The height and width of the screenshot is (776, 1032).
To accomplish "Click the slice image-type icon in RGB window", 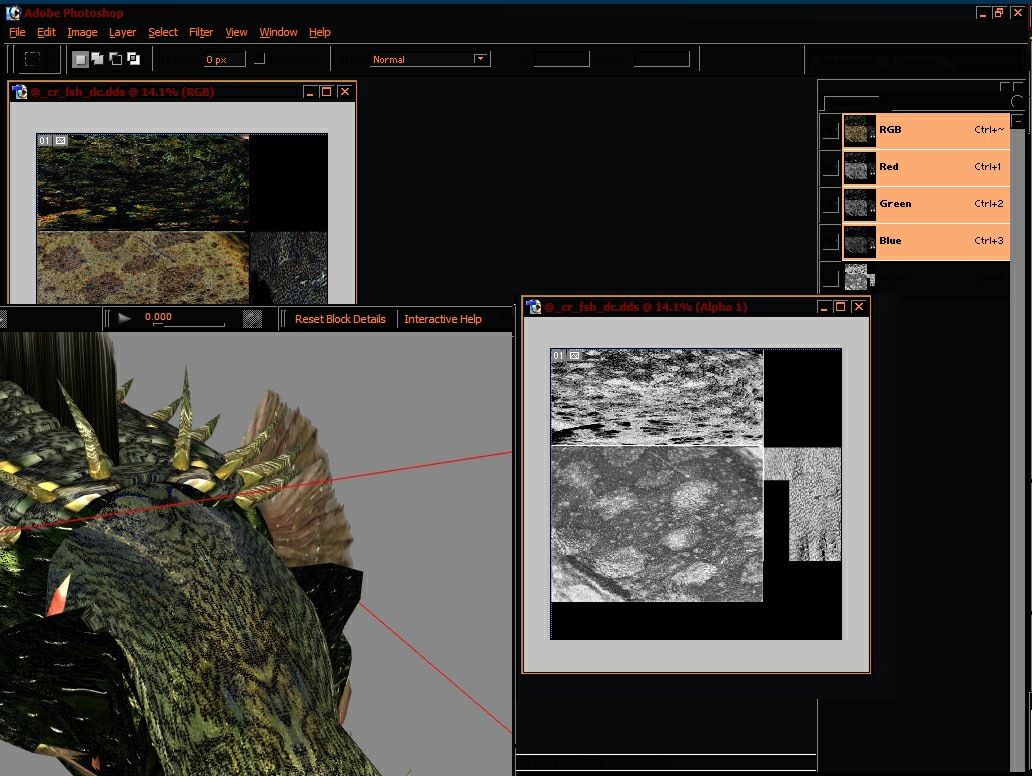I will click(61, 140).
